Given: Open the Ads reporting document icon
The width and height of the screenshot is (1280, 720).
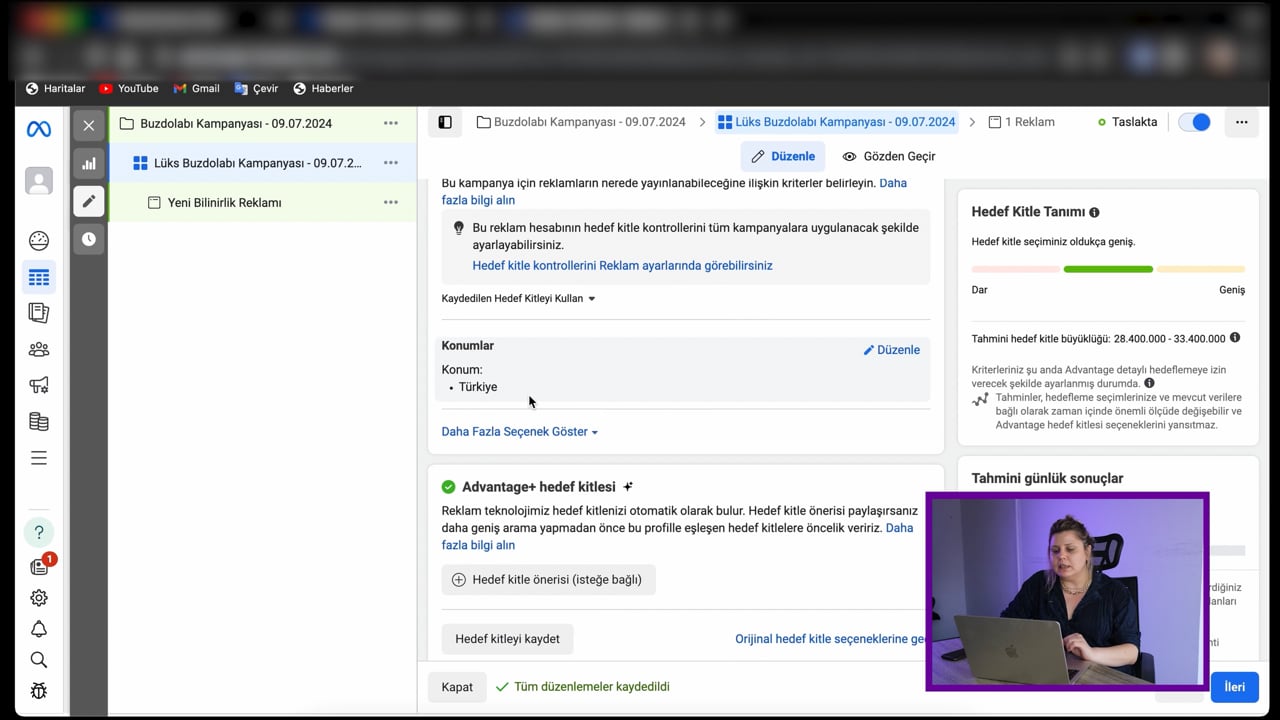Looking at the screenshot, I should click(x=39, y=313).
